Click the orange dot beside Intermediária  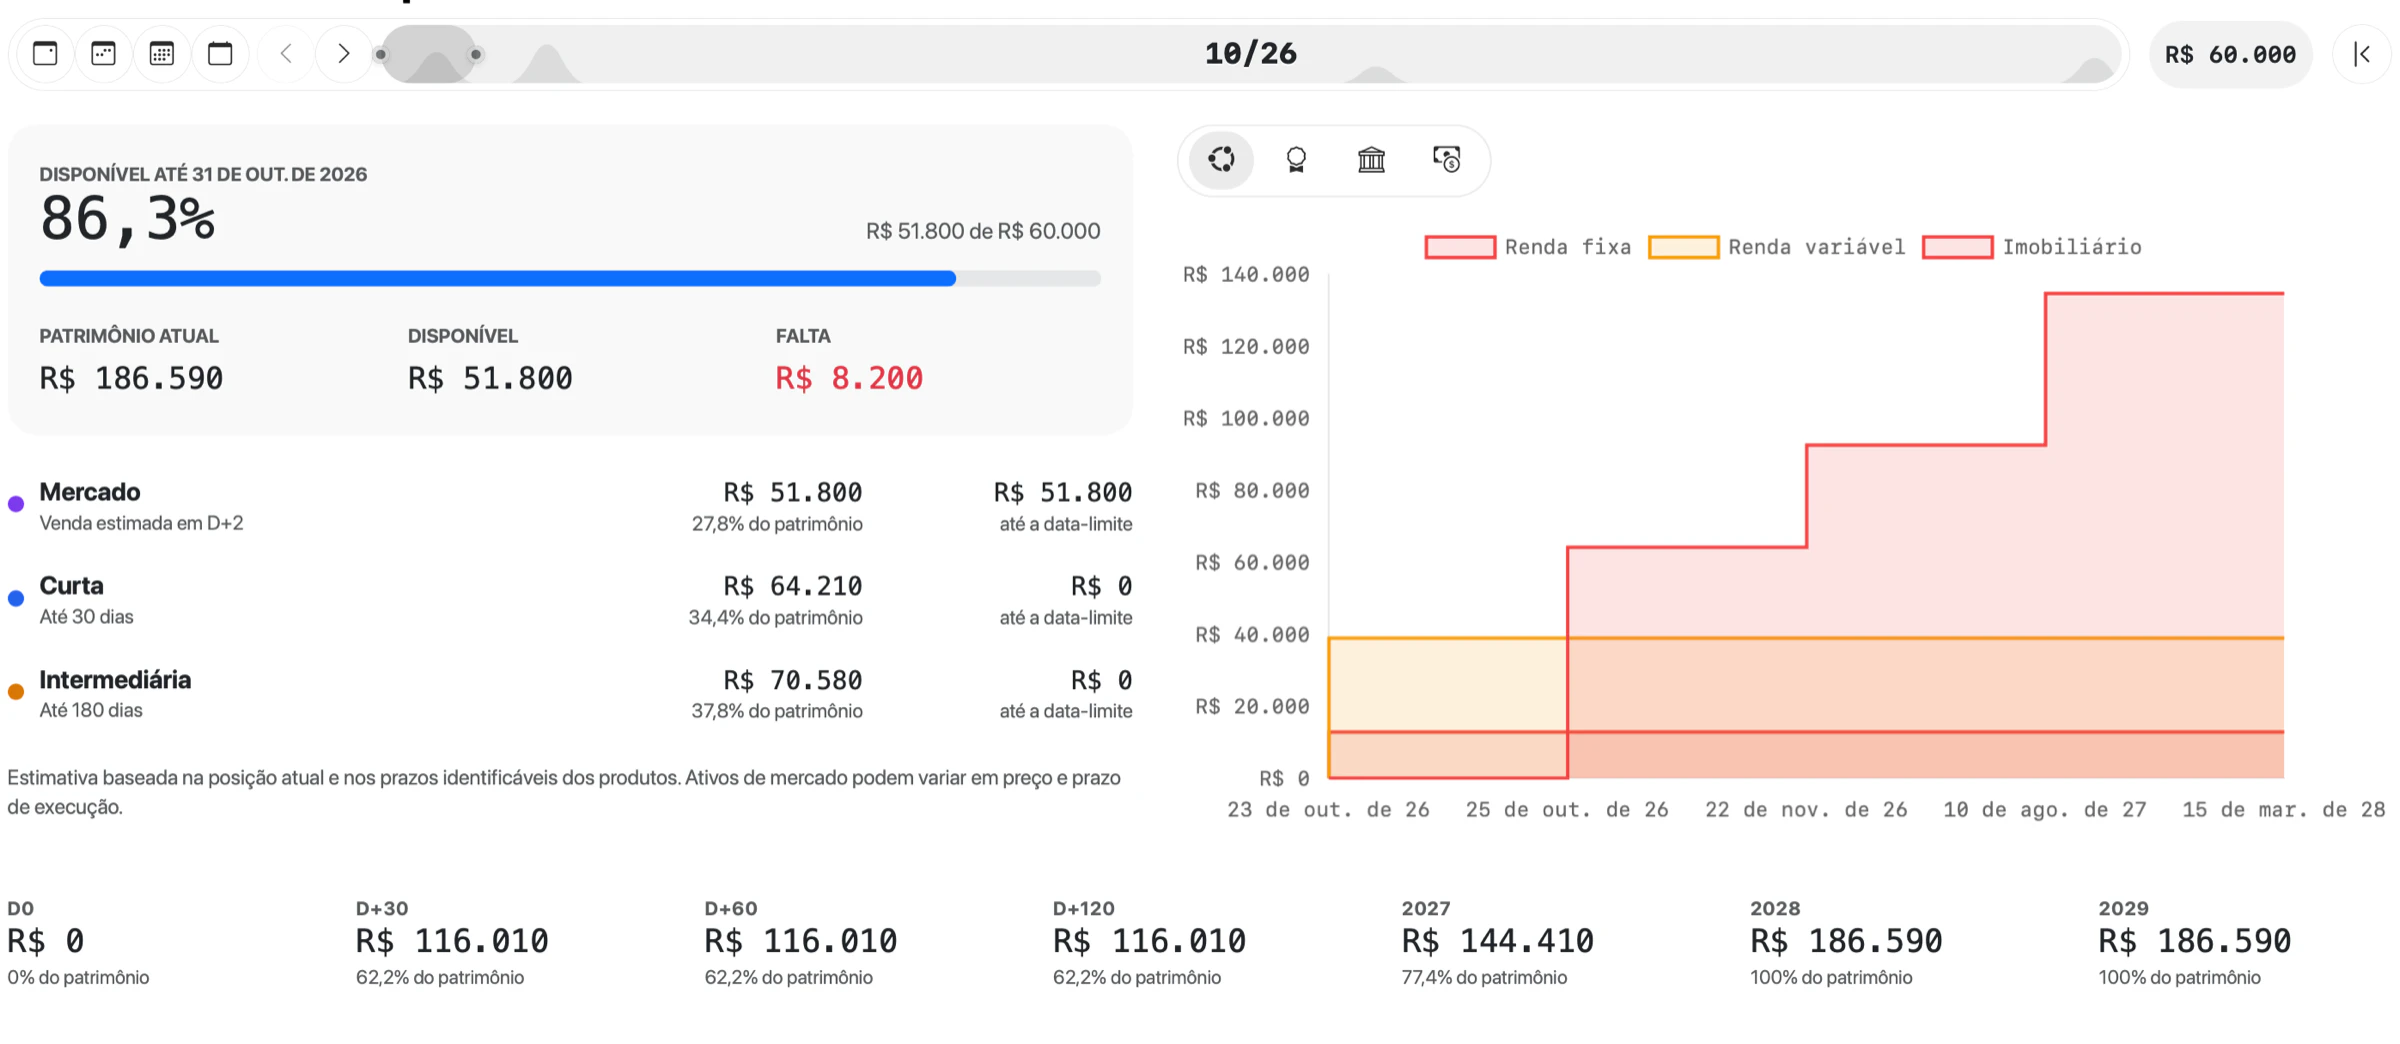(x=16, y=692)
